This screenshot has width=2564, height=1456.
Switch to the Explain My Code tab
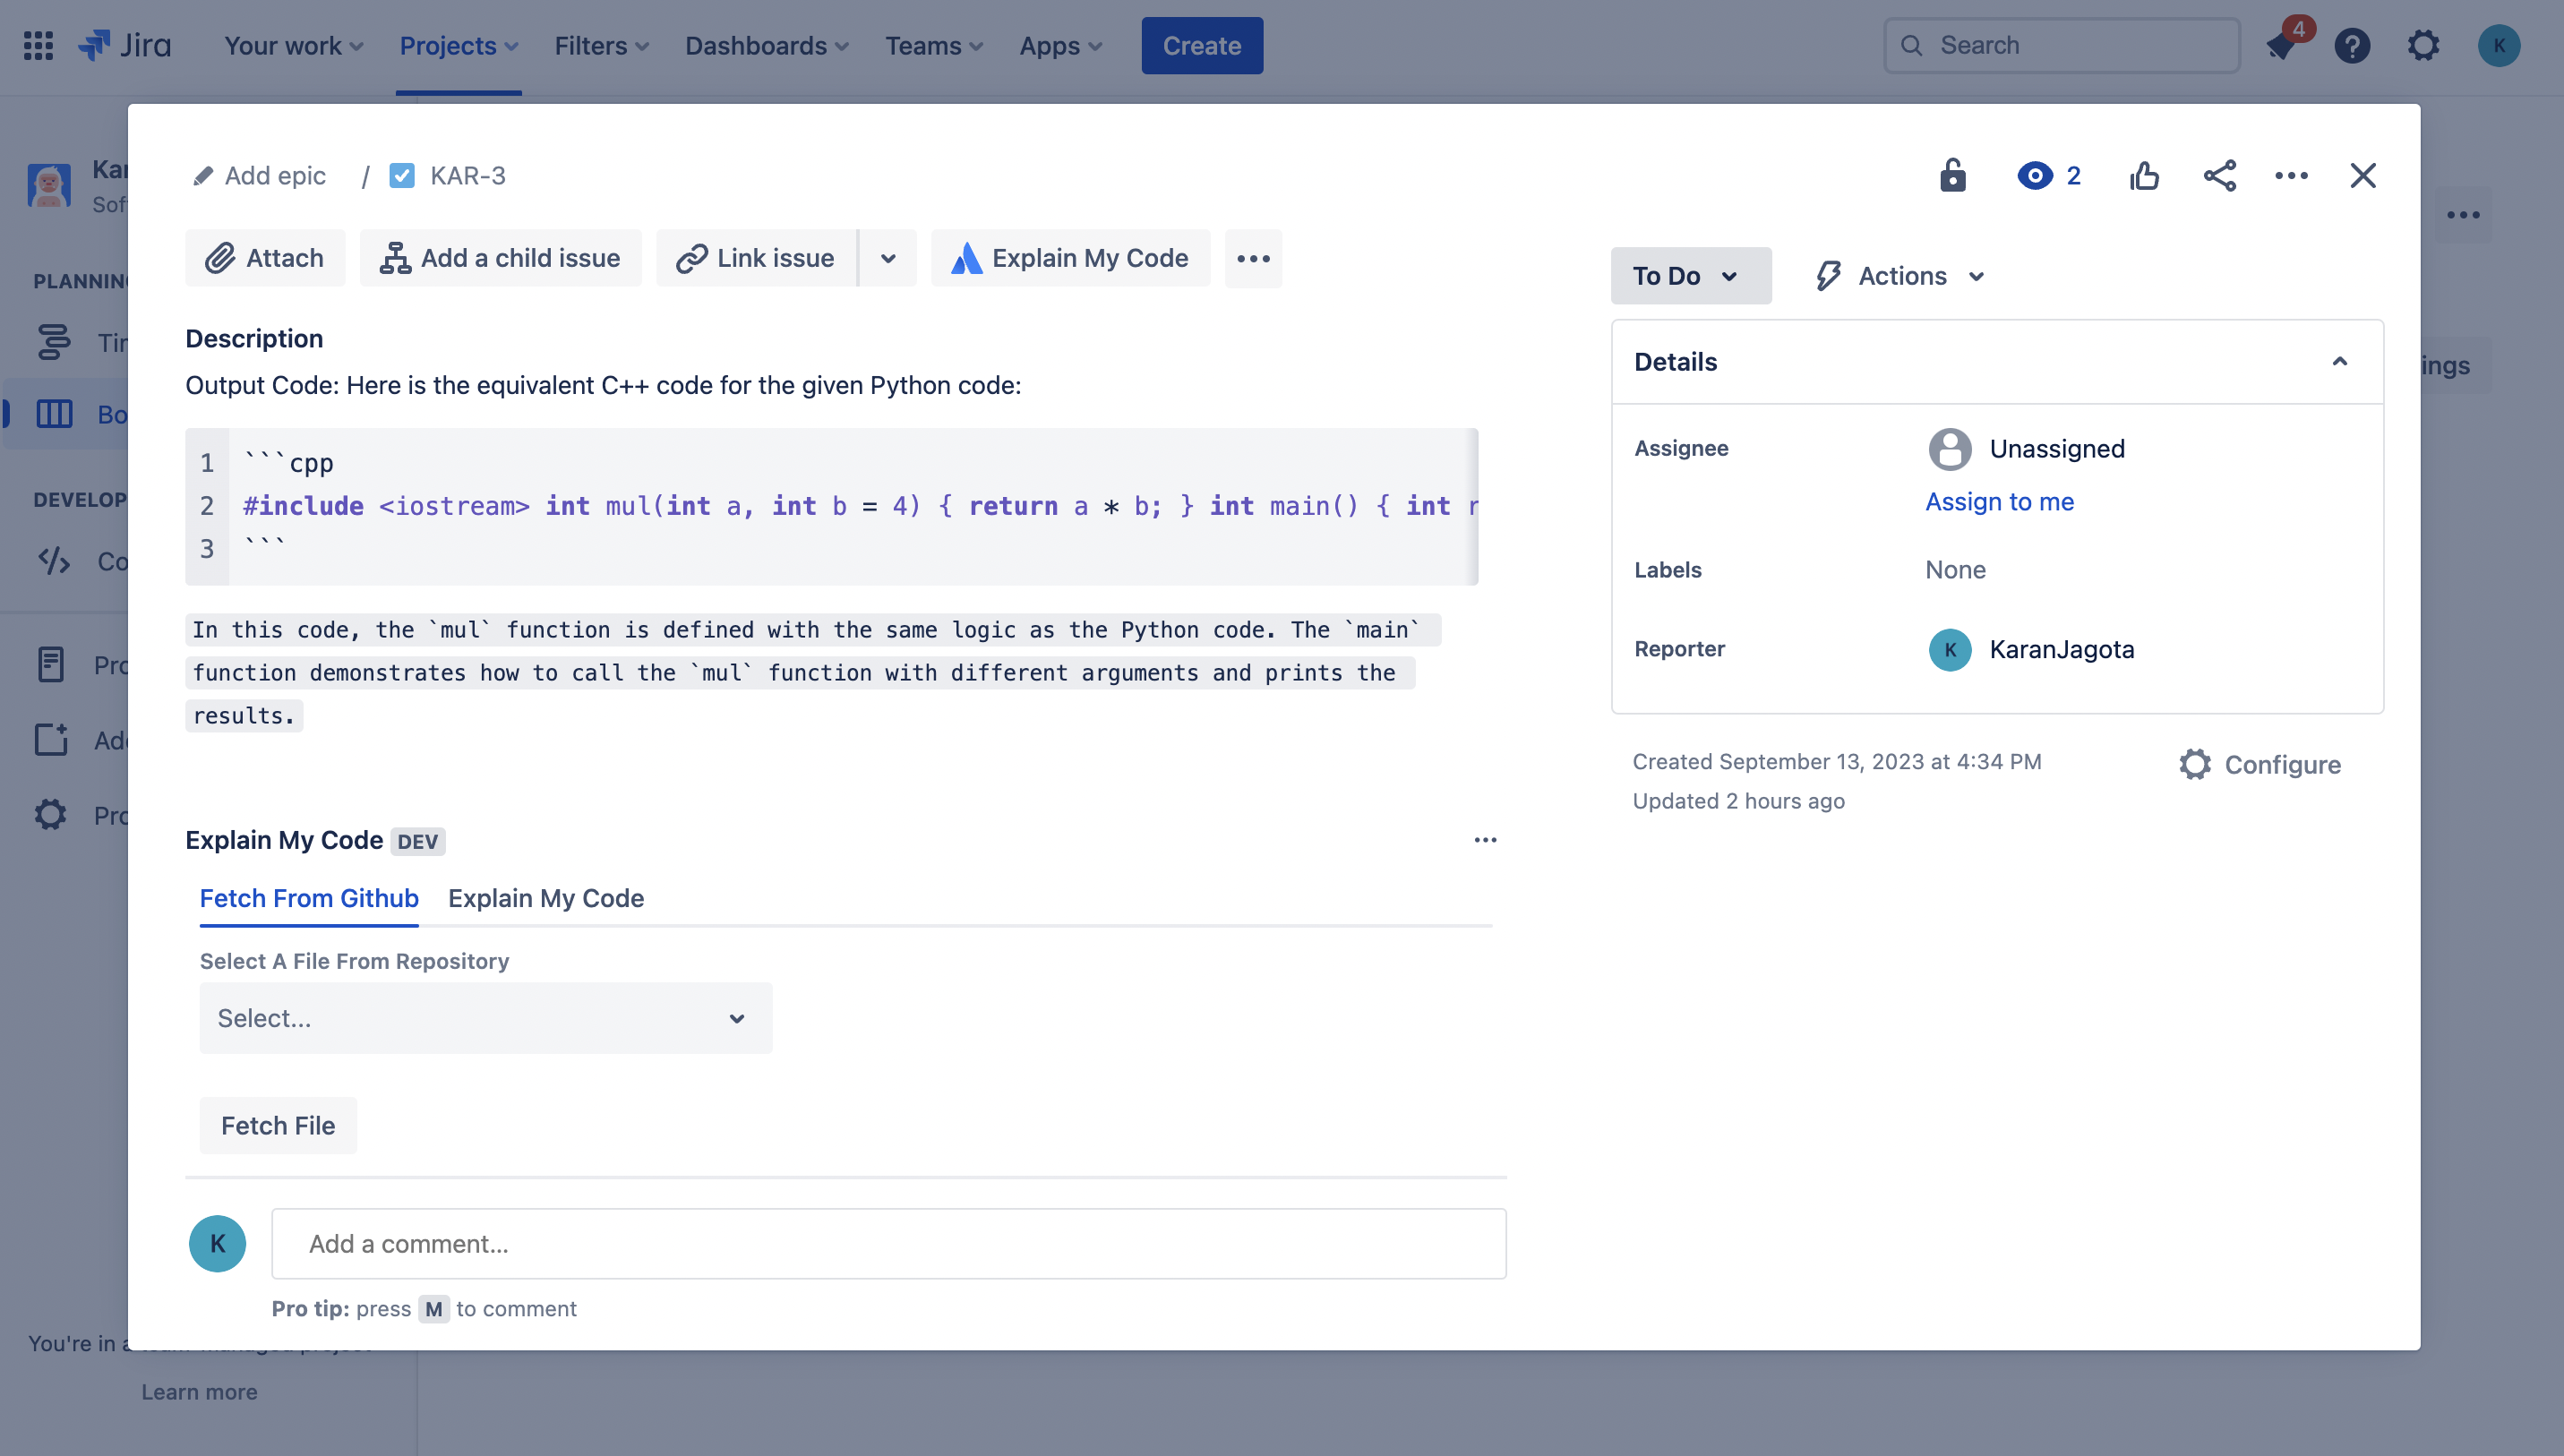click(x=546, y=898)
